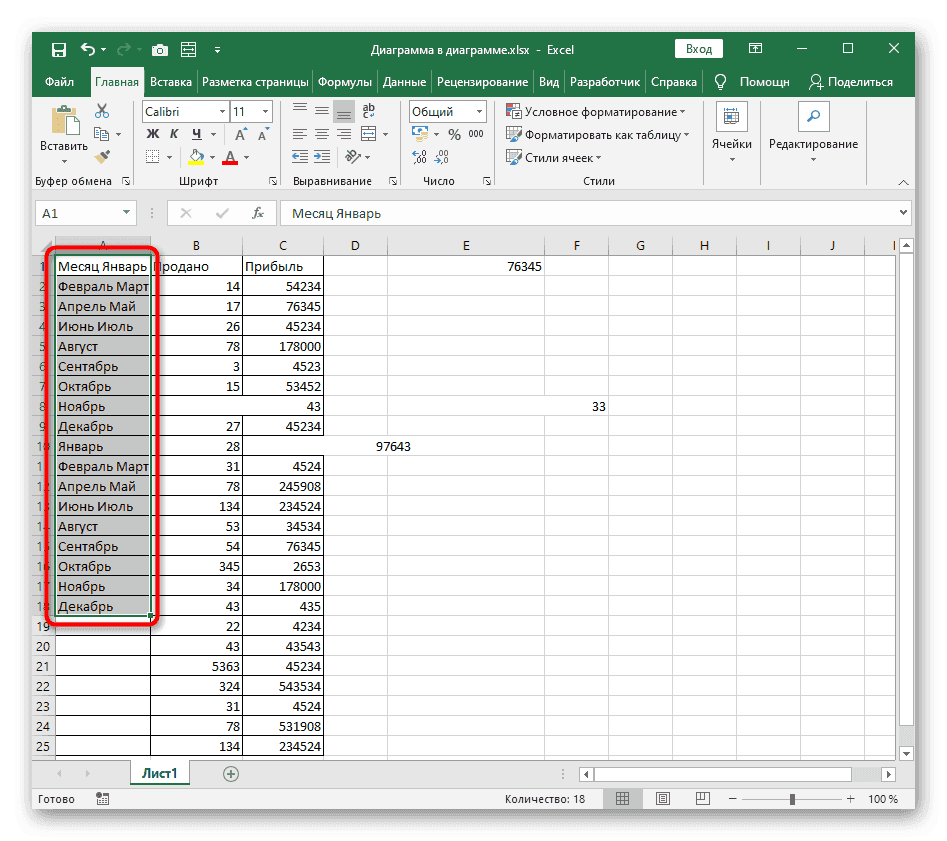Click the Cut scissors icon
Viewport: 947px width, 841px height.
[101, 112]
